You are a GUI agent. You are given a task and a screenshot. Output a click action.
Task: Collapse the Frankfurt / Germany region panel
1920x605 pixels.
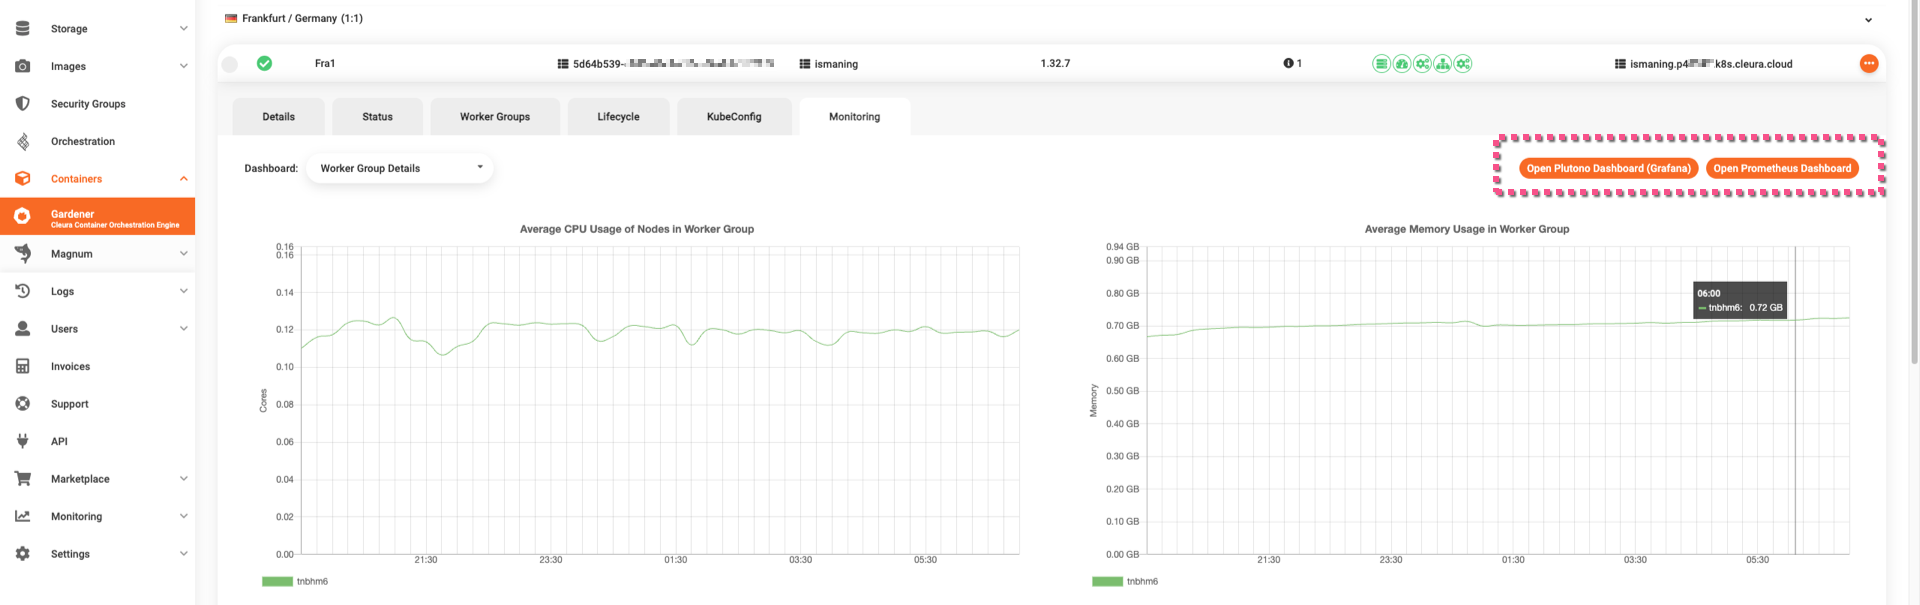[x=1868, y=20]
